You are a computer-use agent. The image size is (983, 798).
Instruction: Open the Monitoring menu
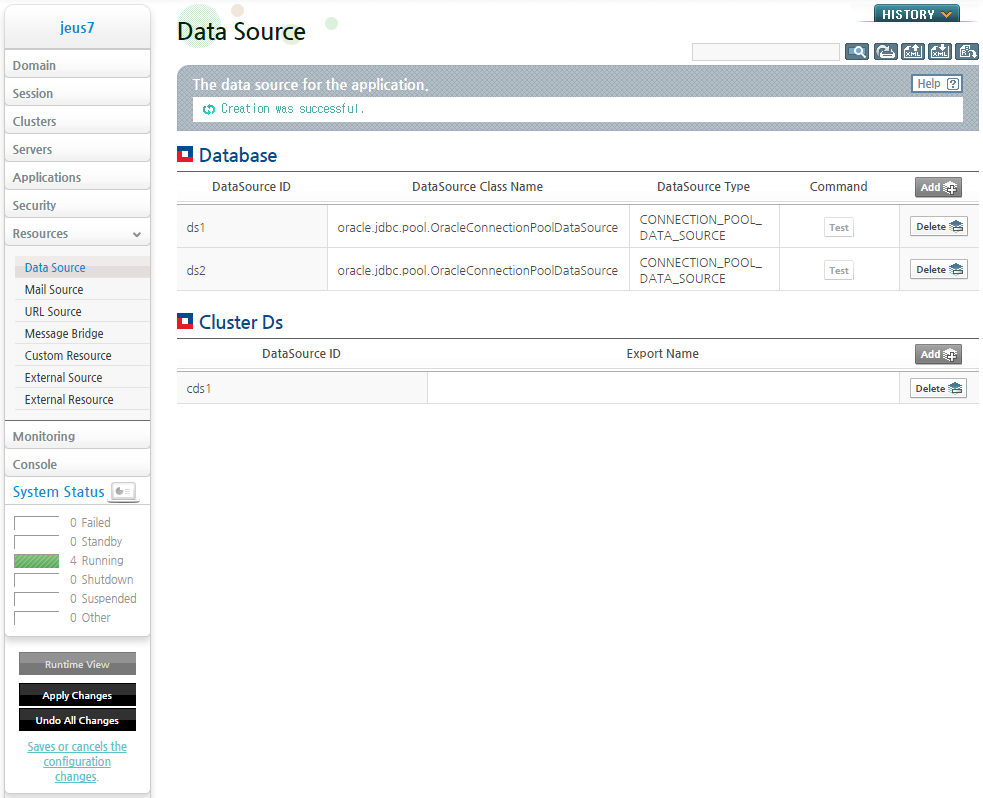click(77, 436)
